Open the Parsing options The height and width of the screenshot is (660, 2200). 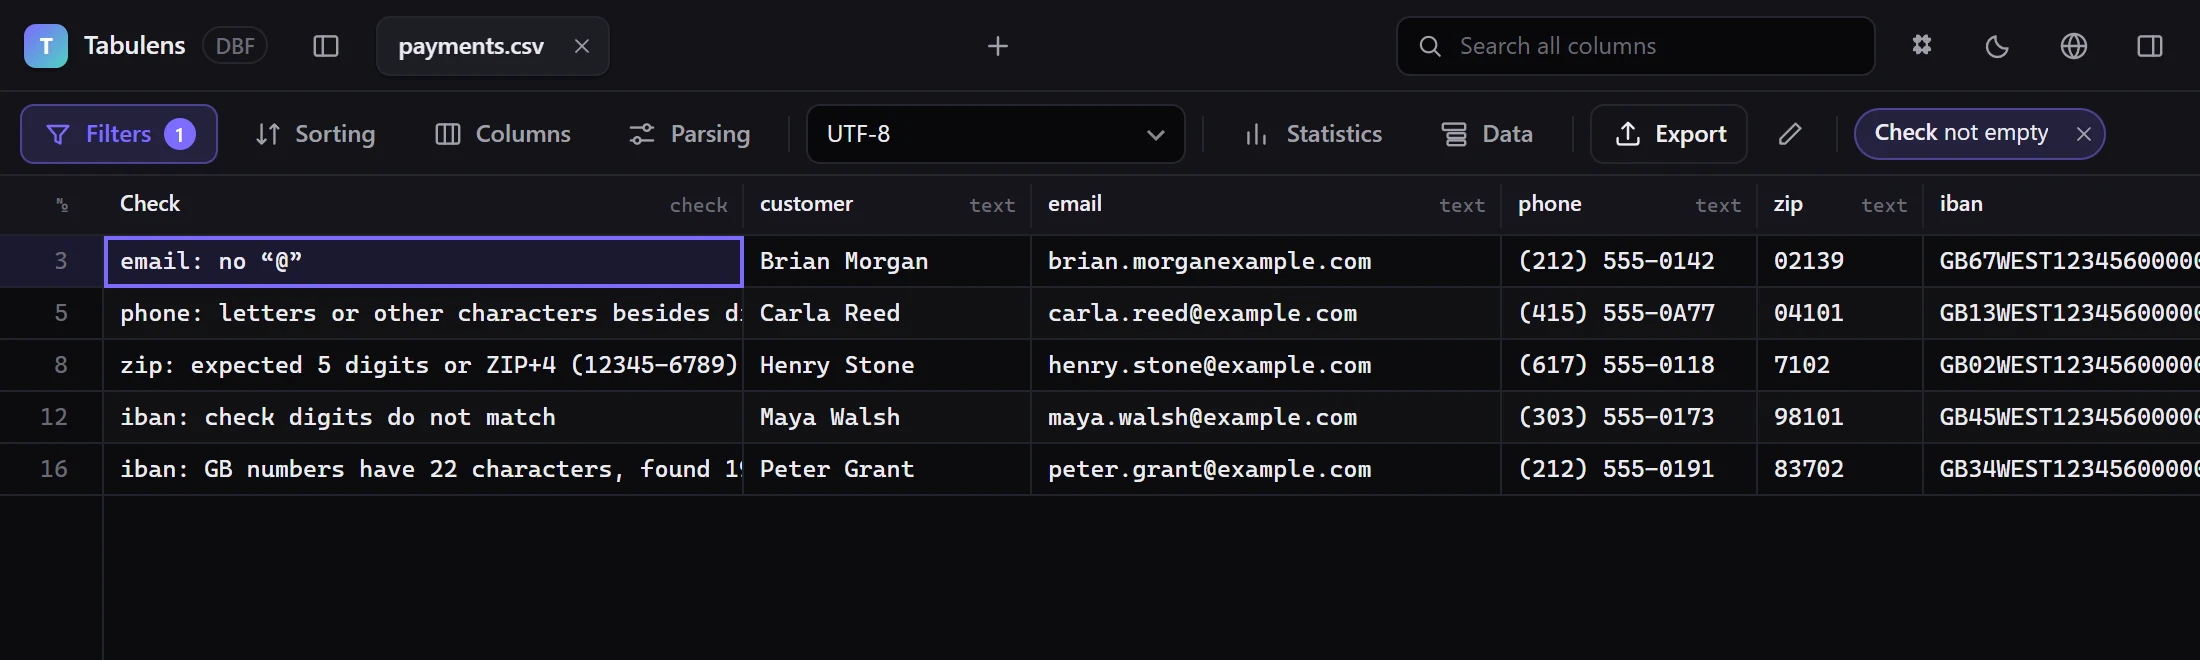[689, 134]
